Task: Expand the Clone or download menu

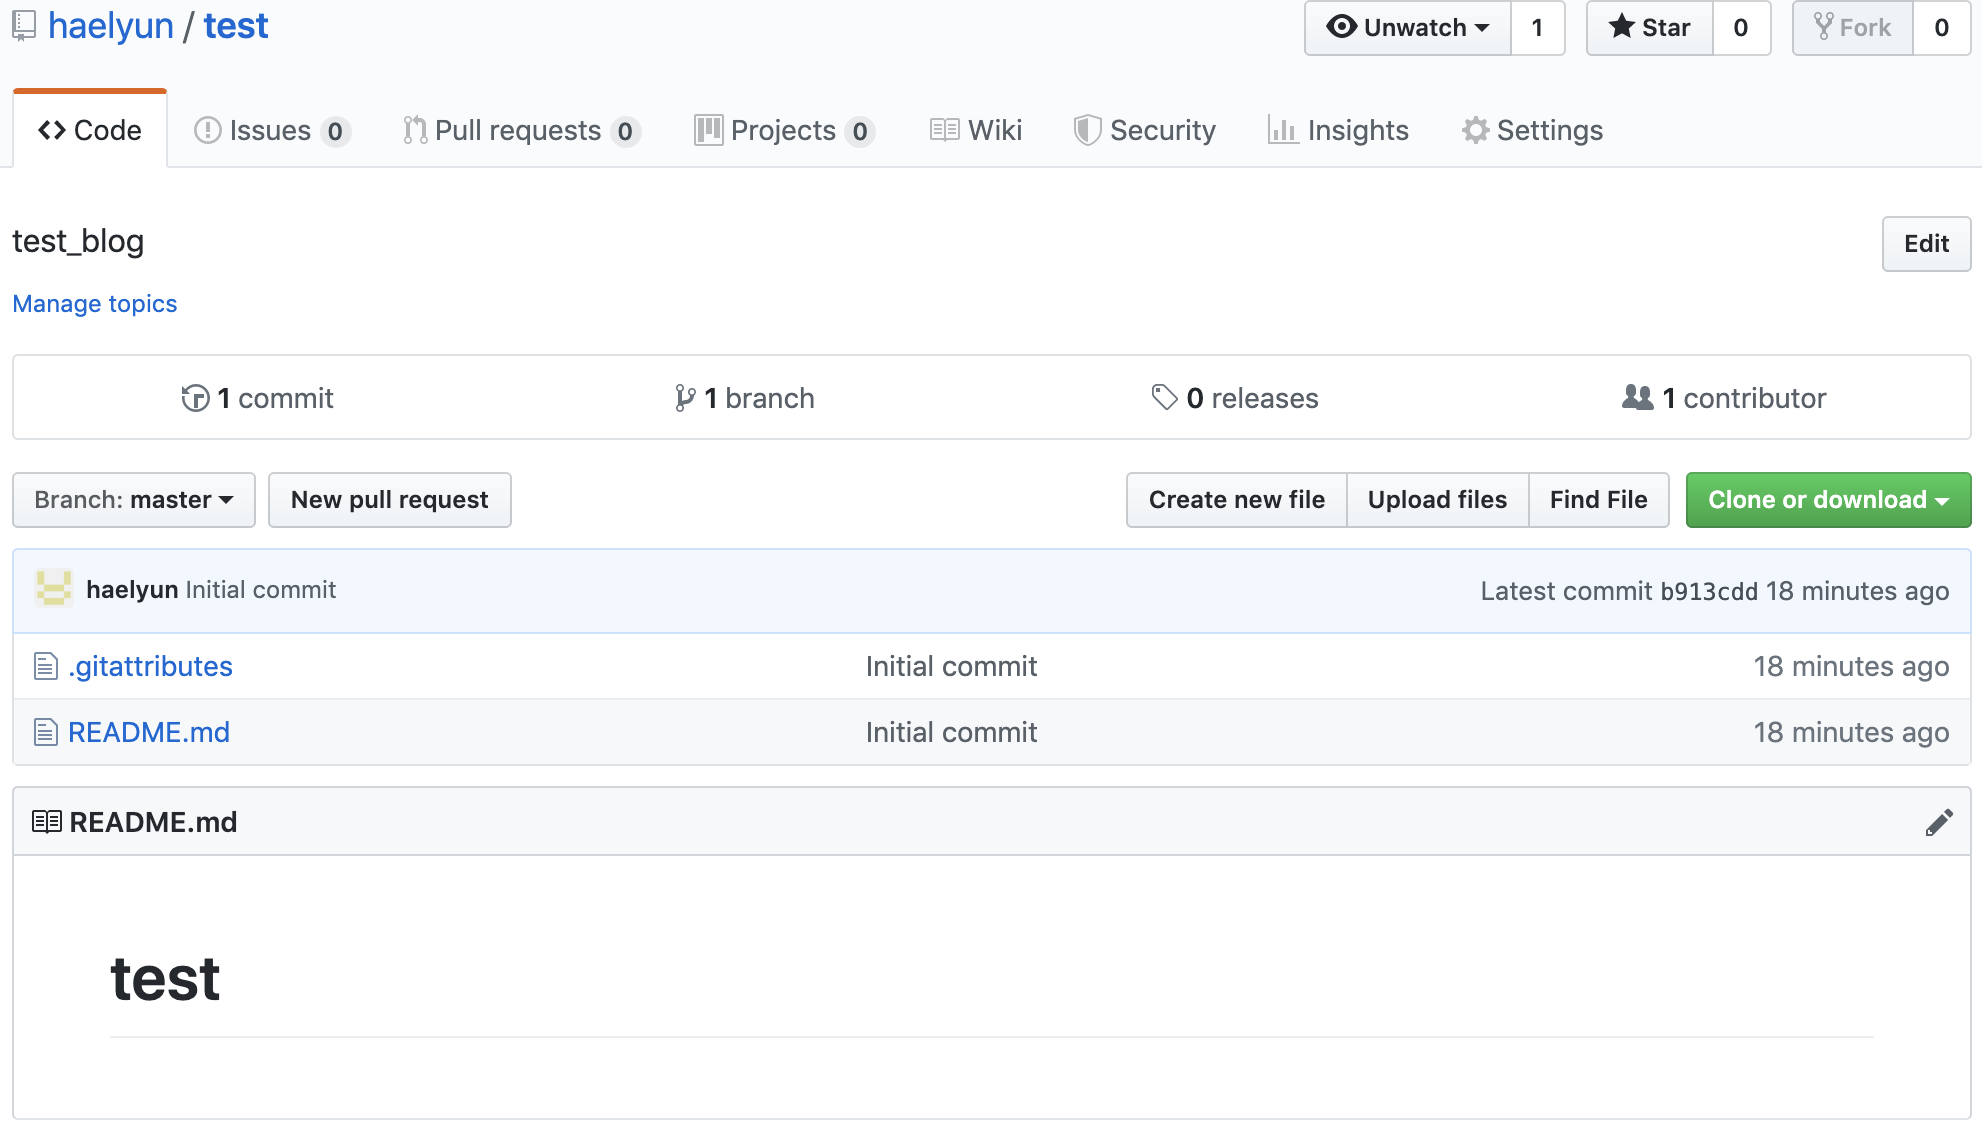Action: (x=1828, y=500)
